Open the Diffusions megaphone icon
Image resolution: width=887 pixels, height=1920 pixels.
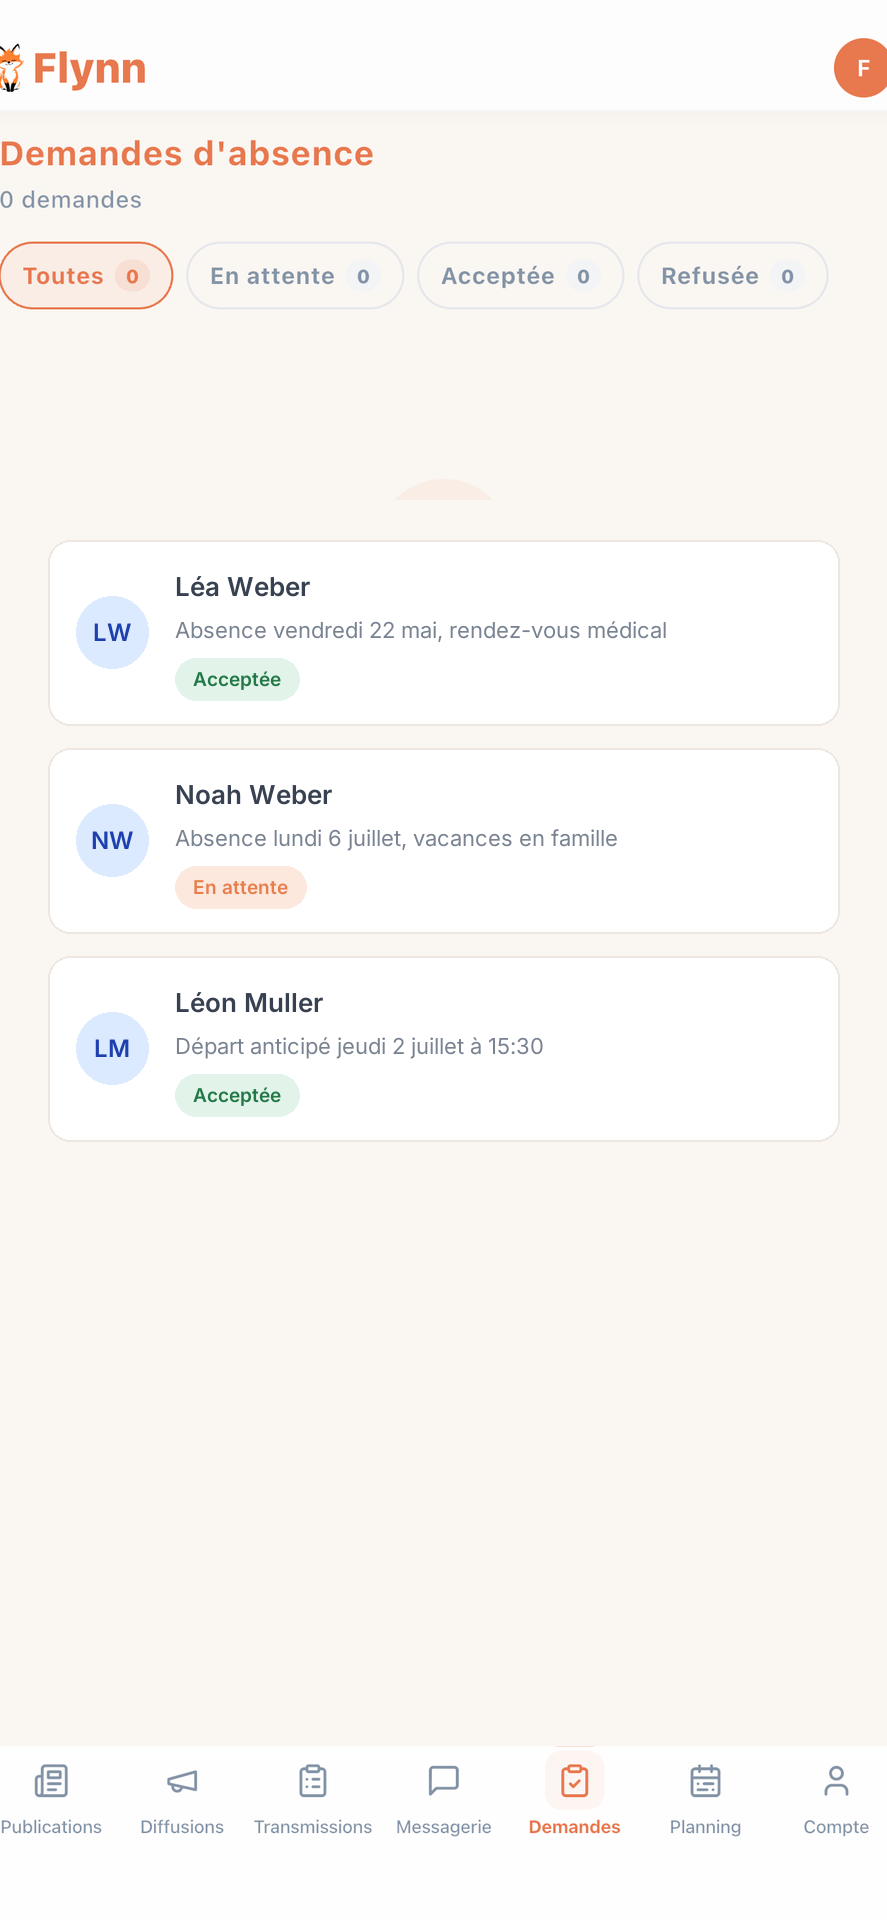coord(182,1781)
